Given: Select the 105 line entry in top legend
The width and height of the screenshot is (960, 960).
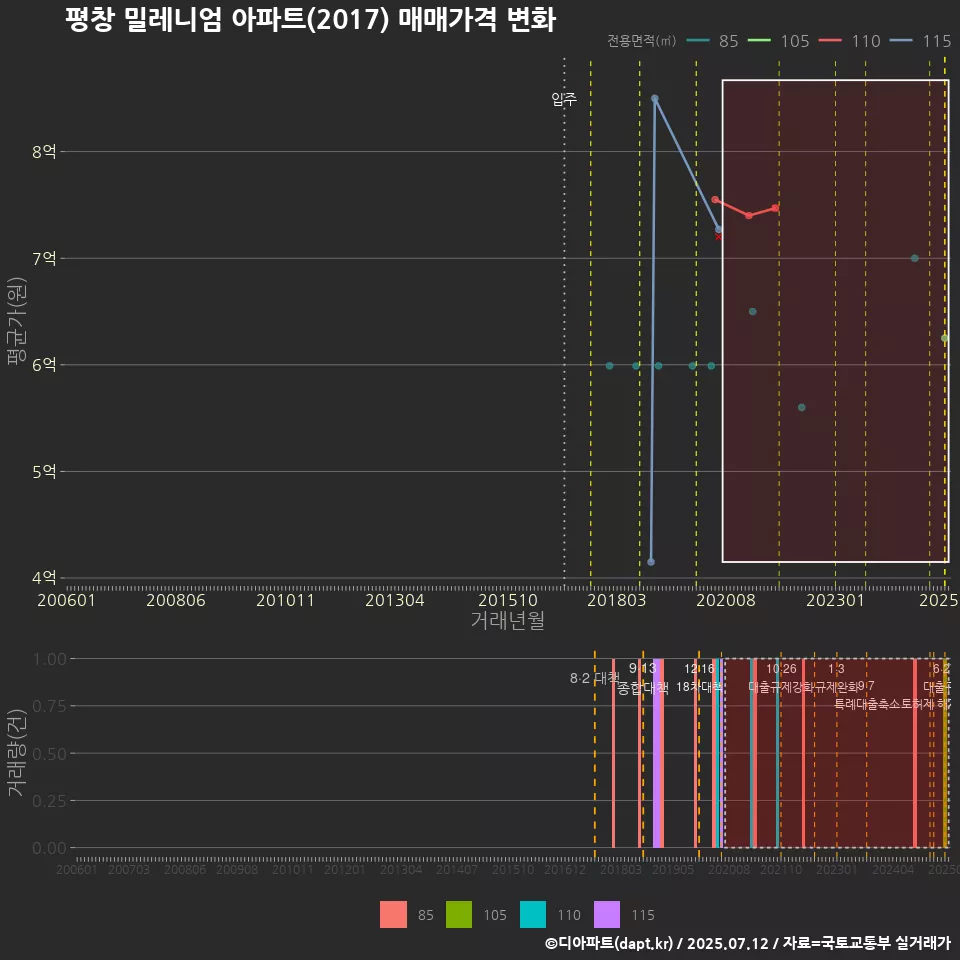Looking at the screenshot, I should [x=779, y=41].
